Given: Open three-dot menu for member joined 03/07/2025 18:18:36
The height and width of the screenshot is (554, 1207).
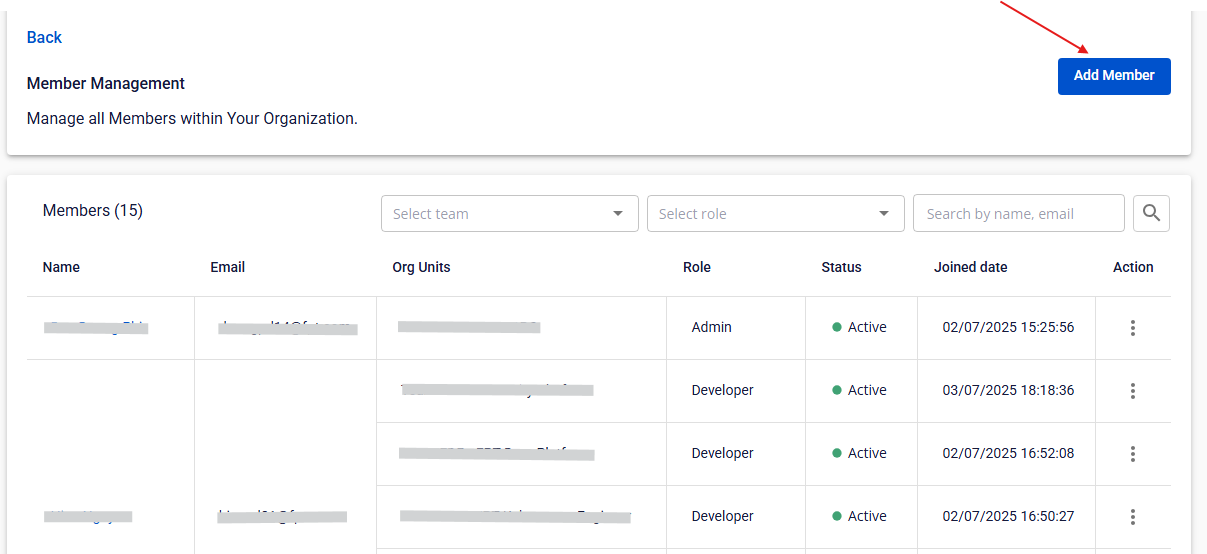Looking at the screenshot, I should tap(1133, 391).
